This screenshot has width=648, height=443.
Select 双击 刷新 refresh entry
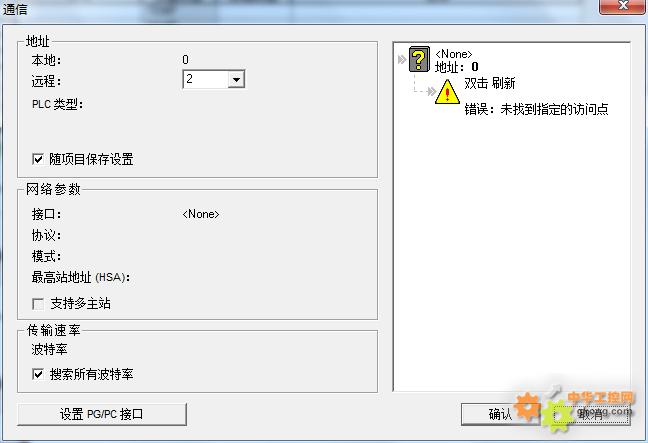tap(490, 83)
